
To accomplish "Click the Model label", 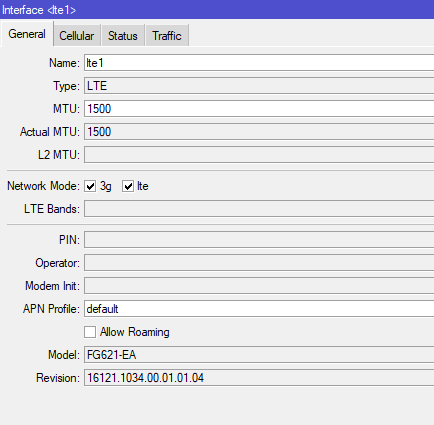I will (64, 355).
